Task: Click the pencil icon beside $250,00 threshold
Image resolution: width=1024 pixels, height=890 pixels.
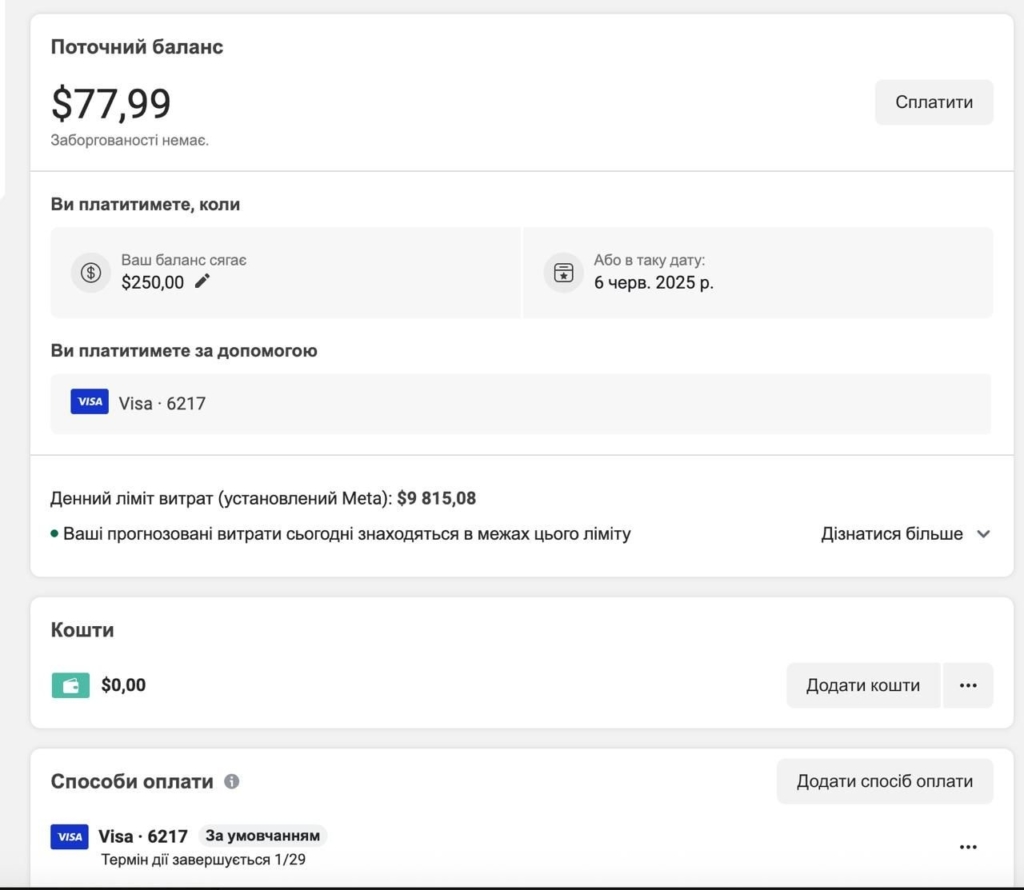Action: tap(203, 282)
